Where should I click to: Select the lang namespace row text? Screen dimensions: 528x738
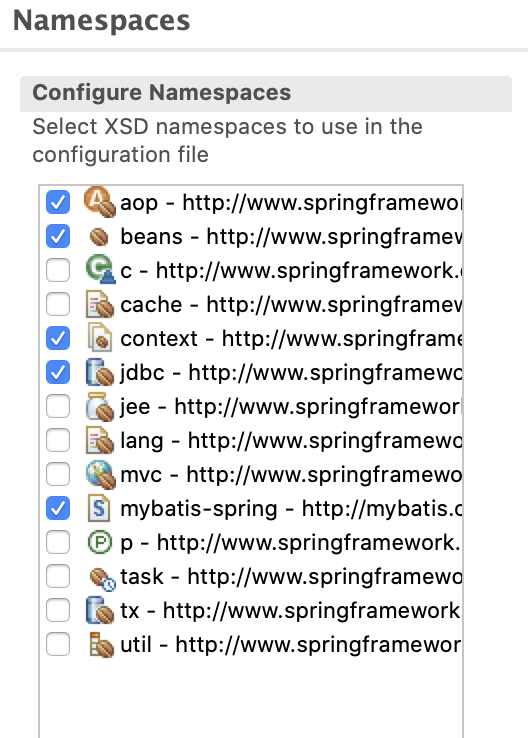click(290, 441)
